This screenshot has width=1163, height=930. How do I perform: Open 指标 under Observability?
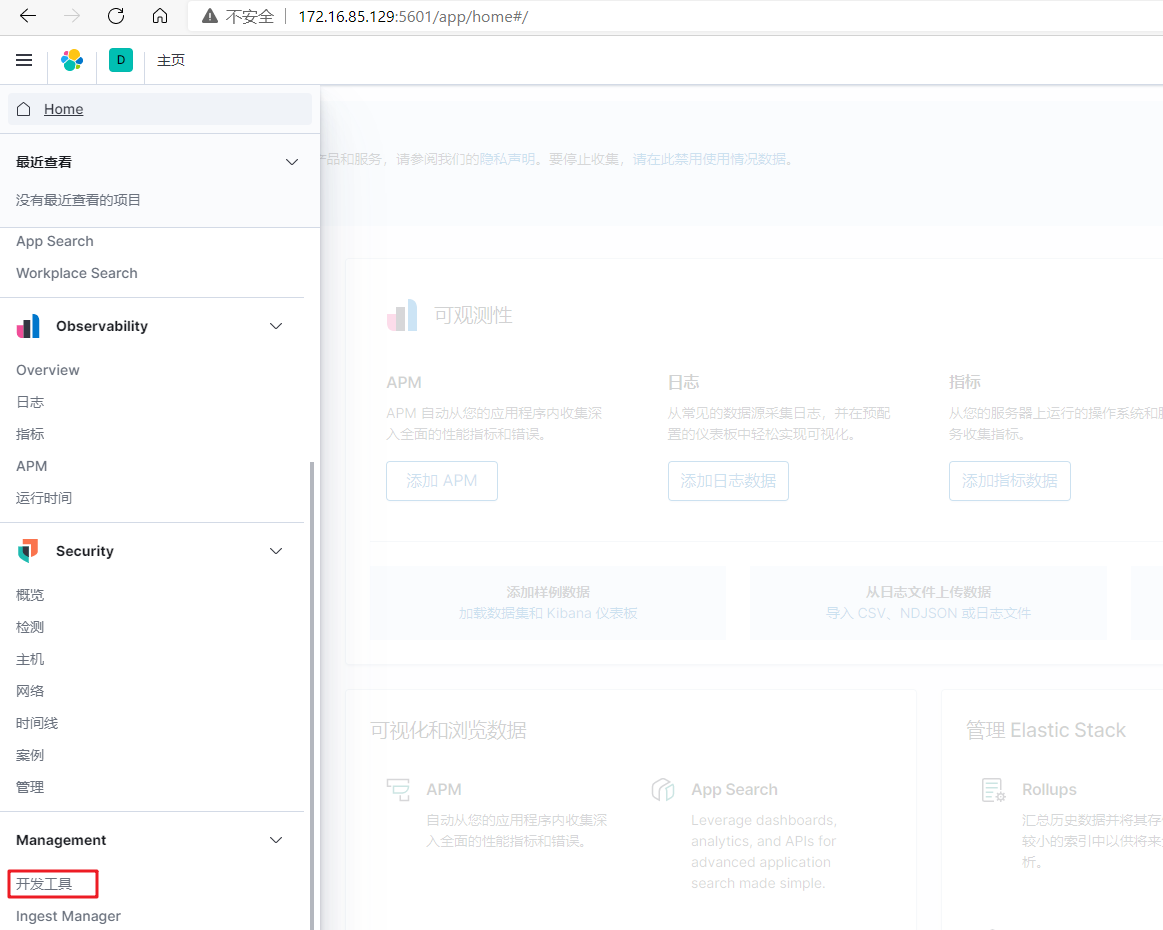pos(30,434)
